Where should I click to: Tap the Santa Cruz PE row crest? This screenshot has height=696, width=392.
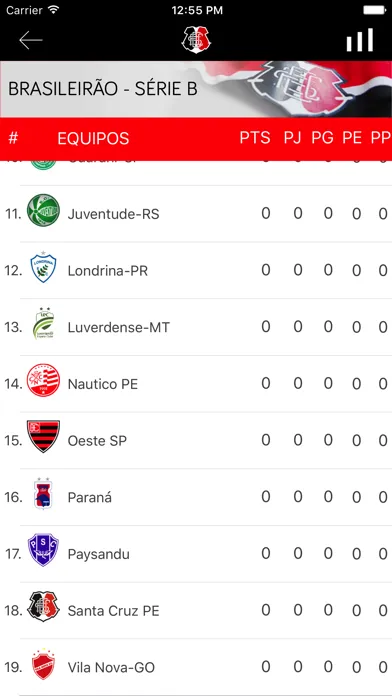coord(43,606)
